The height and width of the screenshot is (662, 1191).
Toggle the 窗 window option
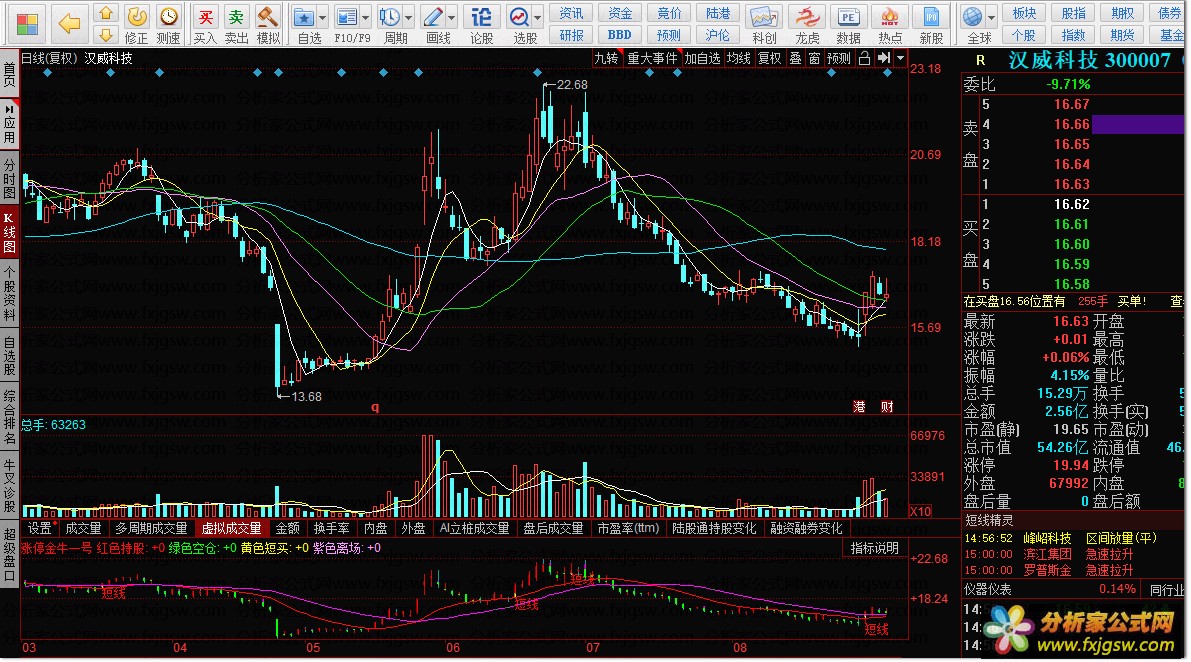814,58
